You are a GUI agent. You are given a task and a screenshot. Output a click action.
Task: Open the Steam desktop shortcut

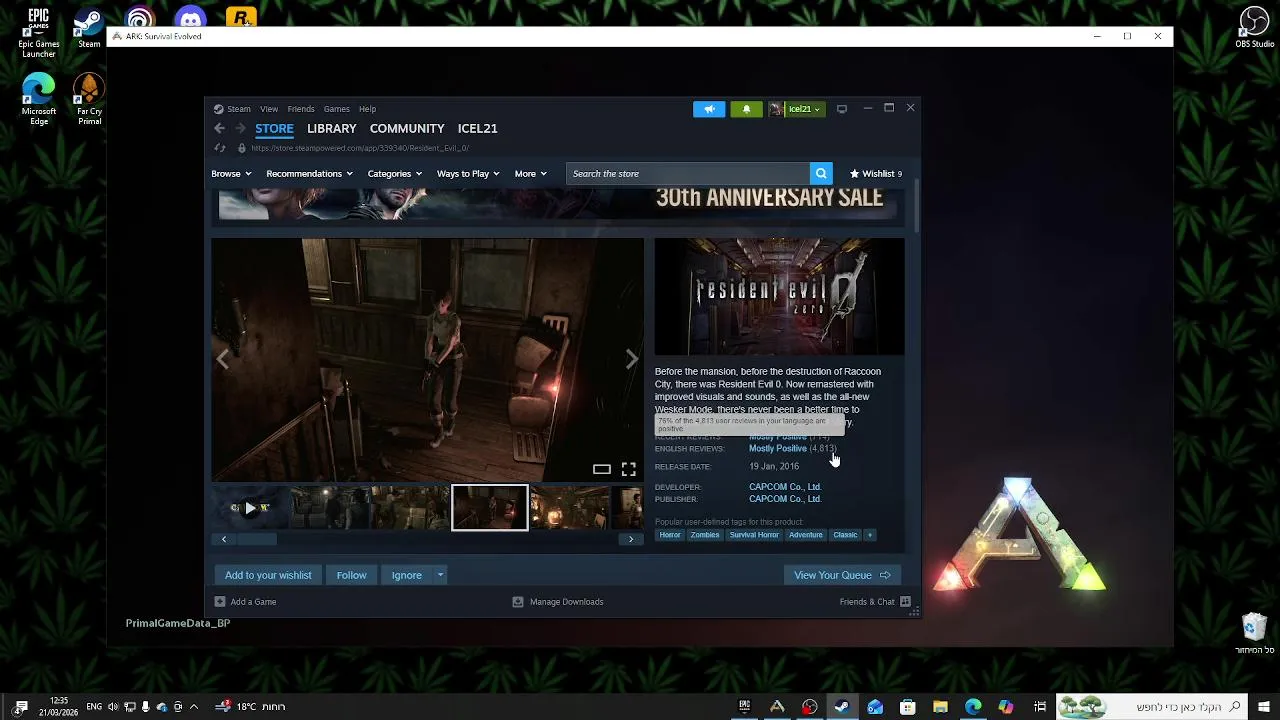(x=89, y=28)
